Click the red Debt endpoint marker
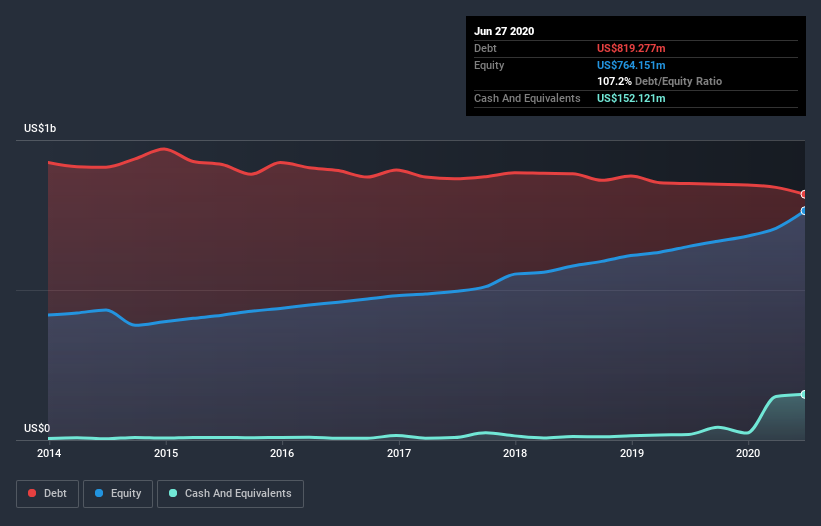Screen dimensions: 821x526 pos(804,194)
